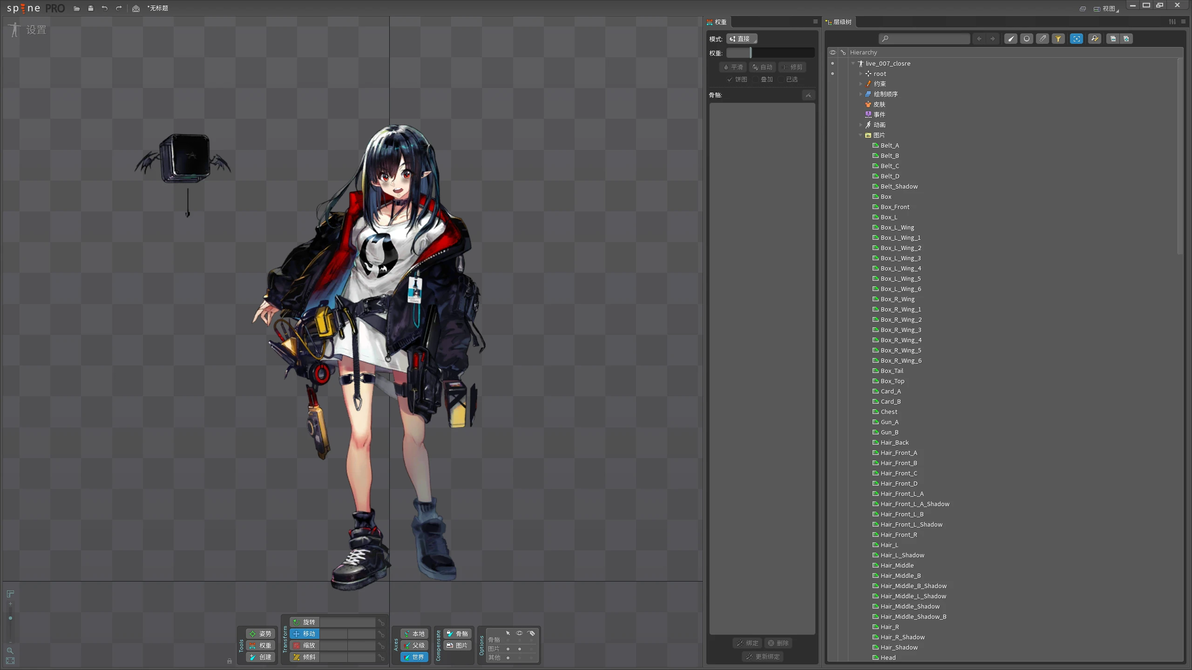Toggle the bones filter icon in tree
This screenshot has width=1192, height=670.
1010,39
